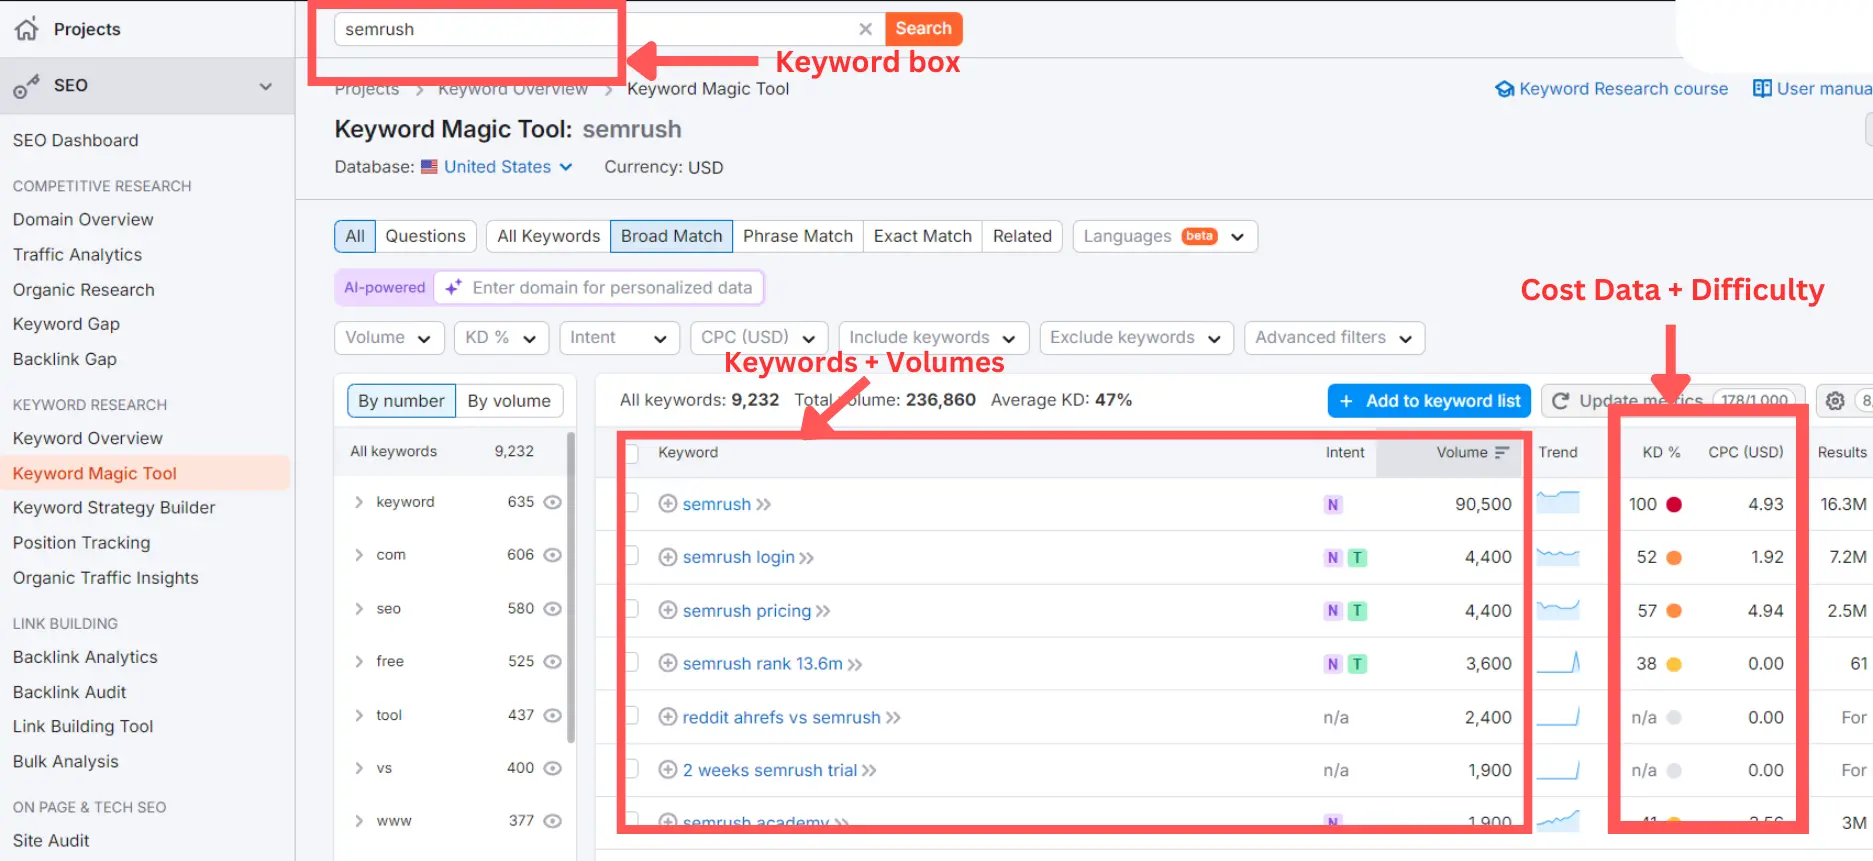The image size is (1873, 861).
Task: Click the SEO gear icon in sidebar
Action: tap(26, 86)
